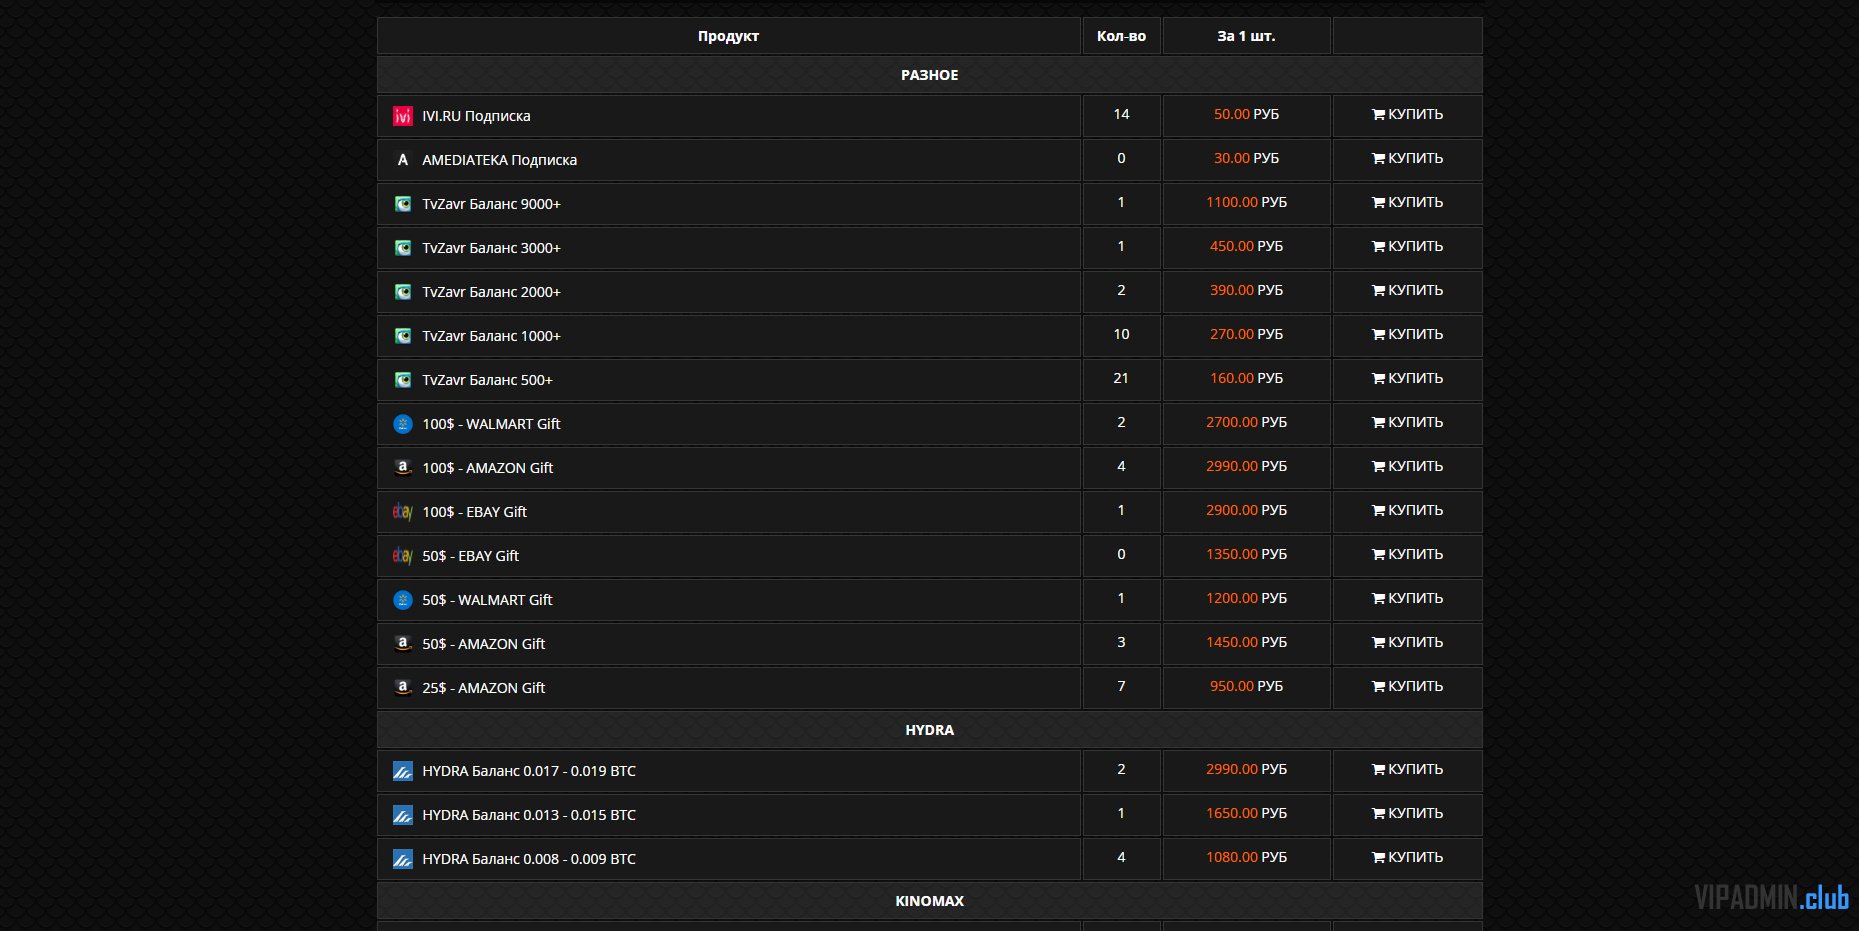The width and height of the screenshot is (1859, 931).
Task: Click the price 1100.00 РУБ
Action: tap(1246, 203)
